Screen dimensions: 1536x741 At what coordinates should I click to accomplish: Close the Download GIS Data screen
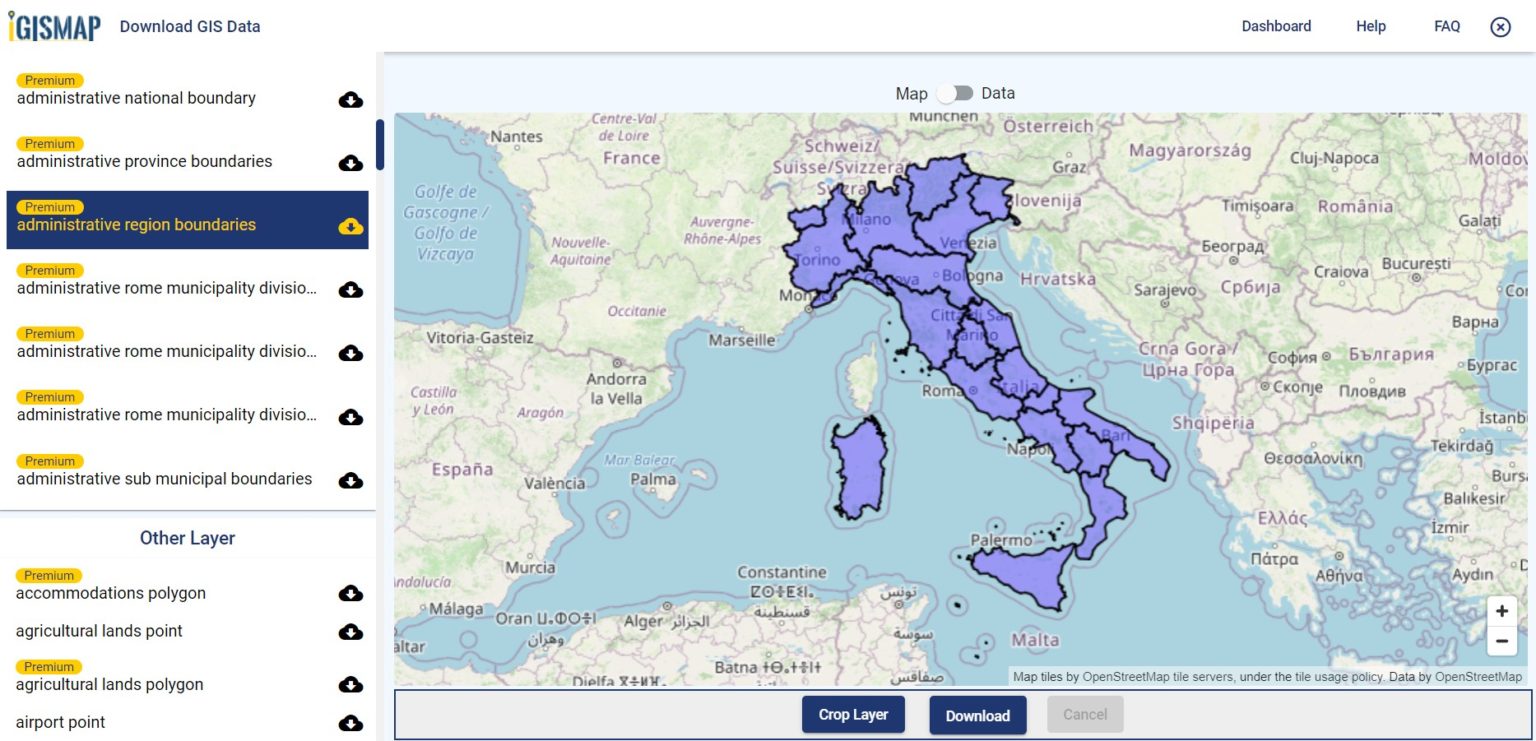tap(1500, 27)
